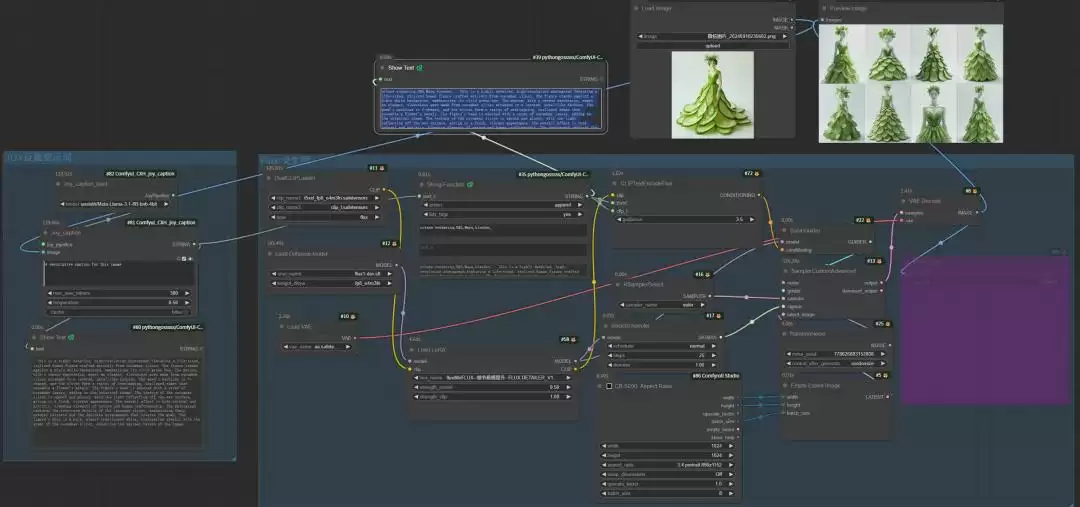Click the Joy_caption prompt text field
This screenshot has width=1080, height=507.
coord(119,273)
